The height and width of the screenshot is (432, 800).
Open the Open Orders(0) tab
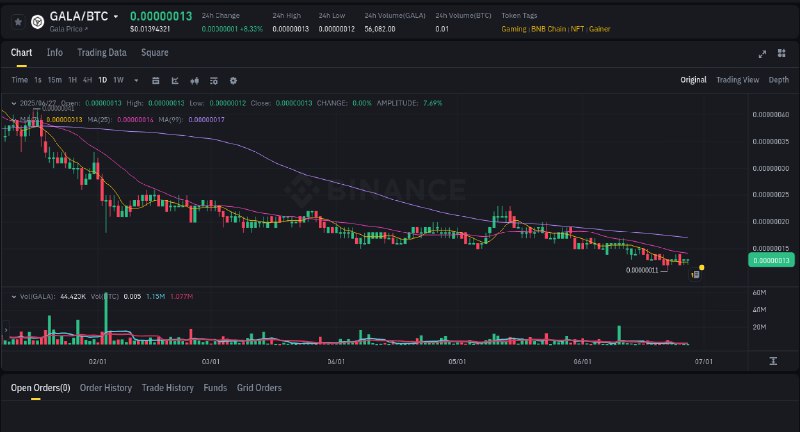pos(40,388)
